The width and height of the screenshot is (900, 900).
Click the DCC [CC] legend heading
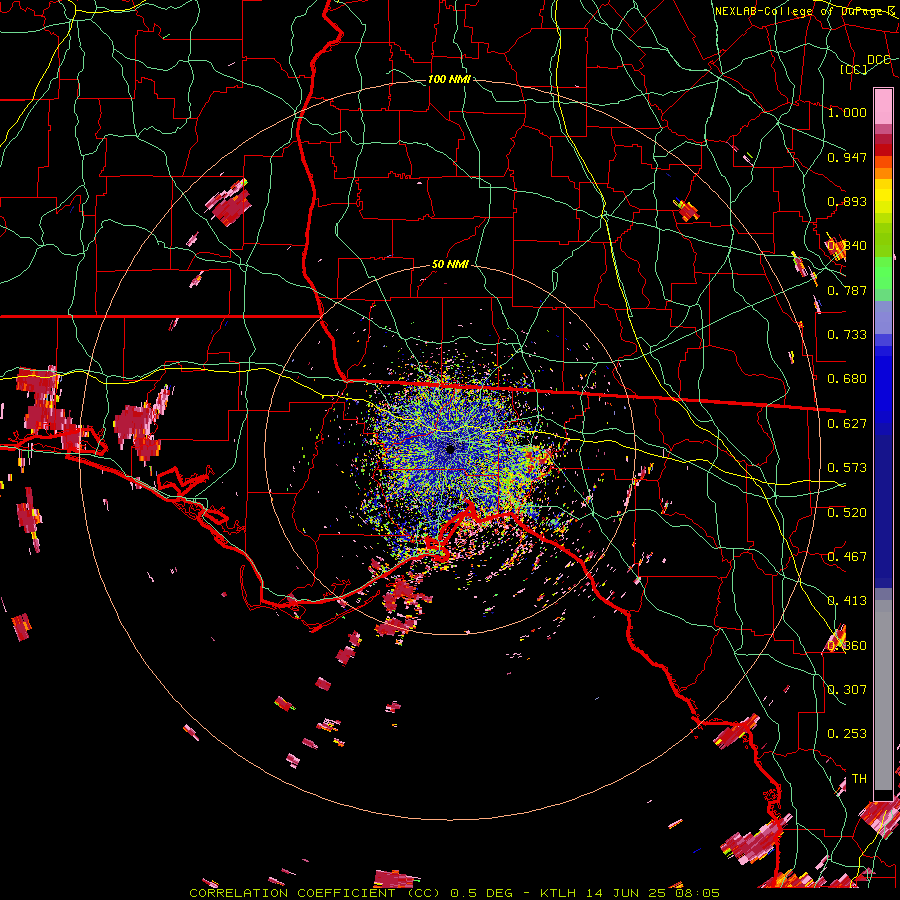click(x=866, y=64)
